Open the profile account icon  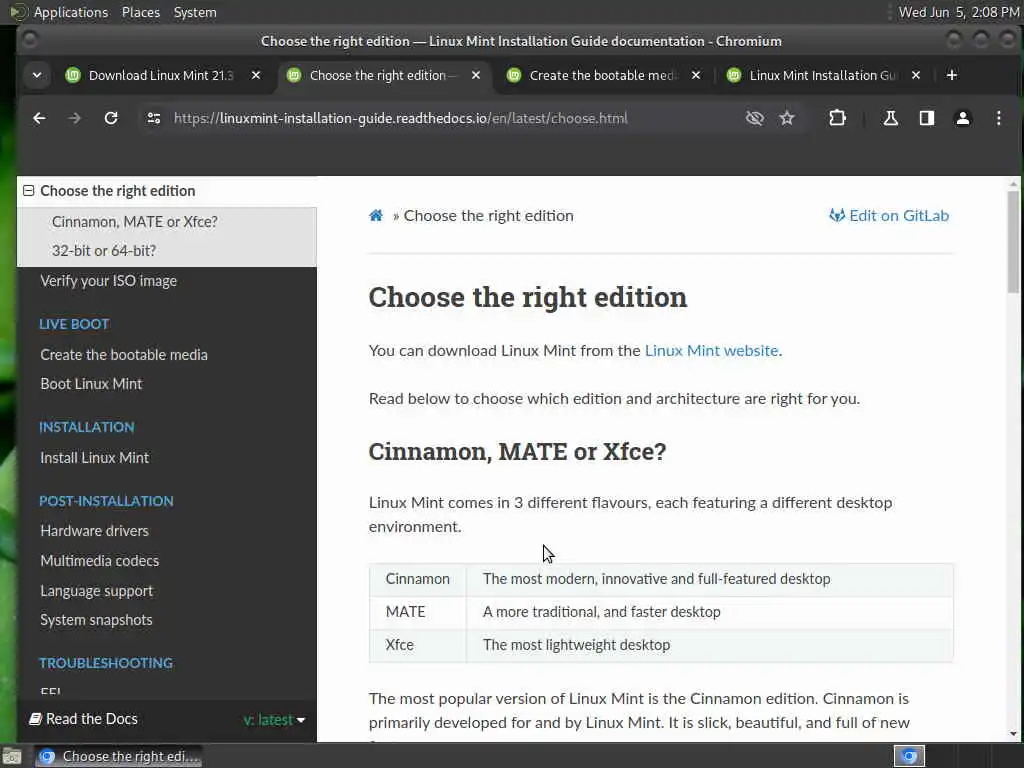tap(963, 118)
